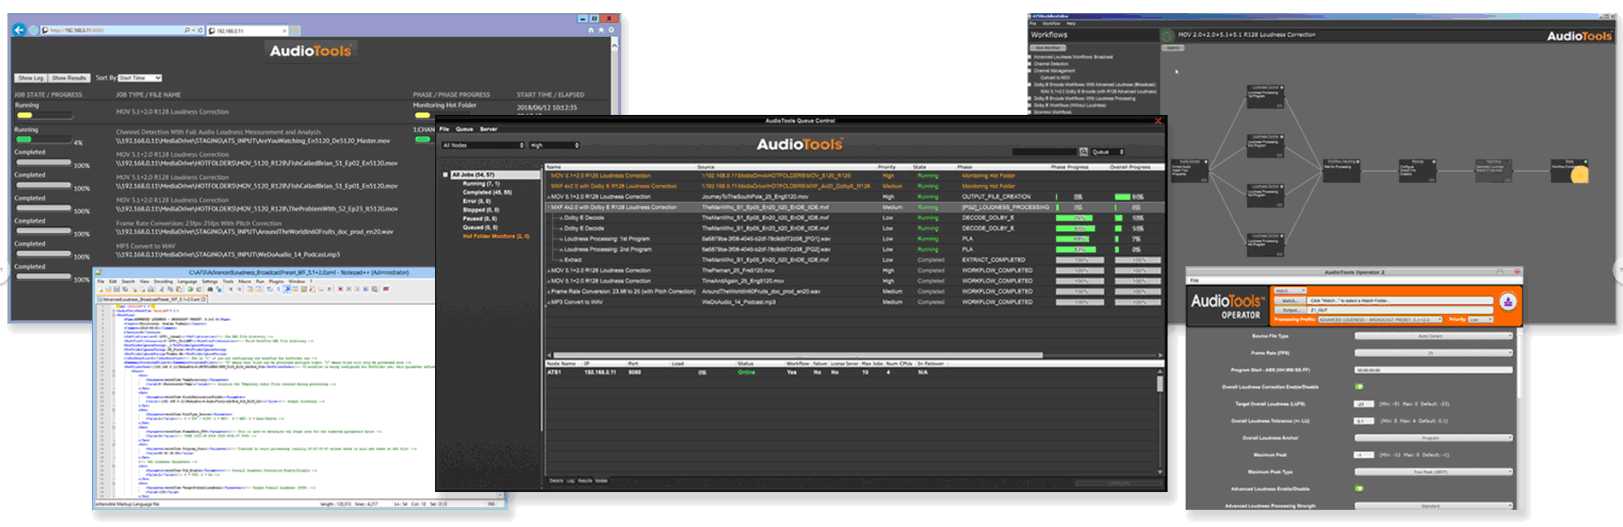
Task: Toggle Overall Loudness Correction Enable/Disable switch
Action: pyautogui.click(x=1360, y=387)
